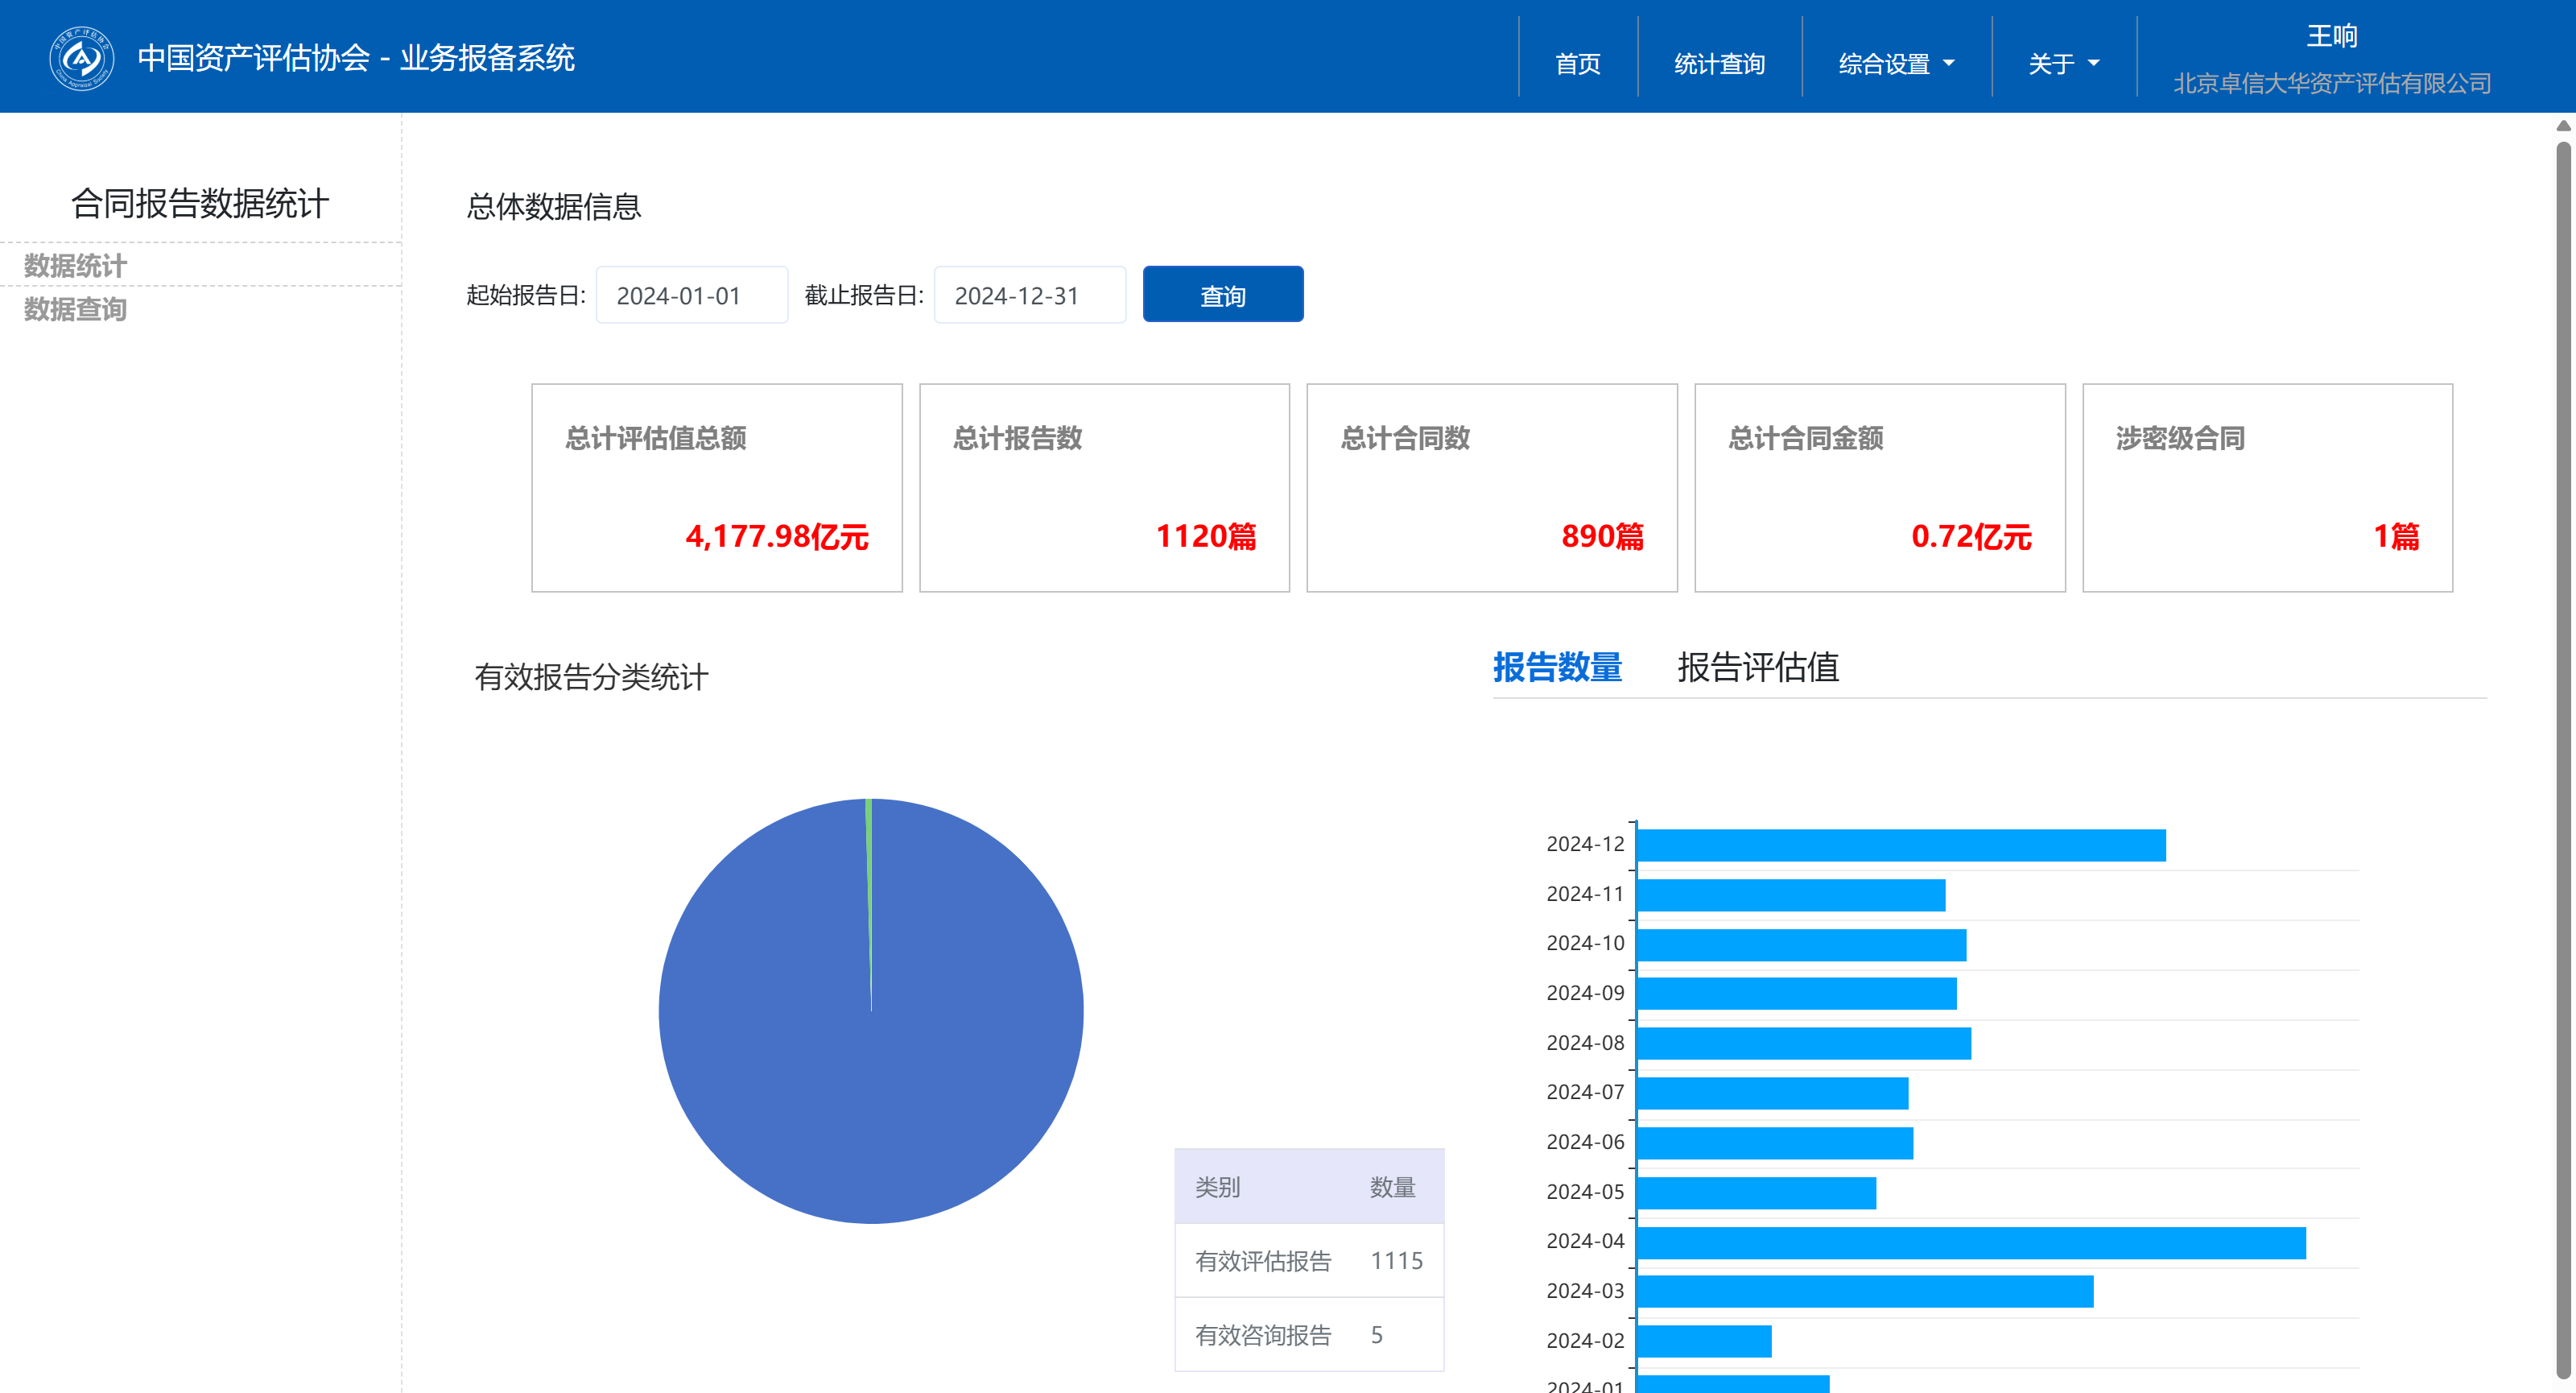This screenshot has width=2576, height=1393.
Task: Expand the 关于 dropdown menu
Action: (x=2062, y=64)
